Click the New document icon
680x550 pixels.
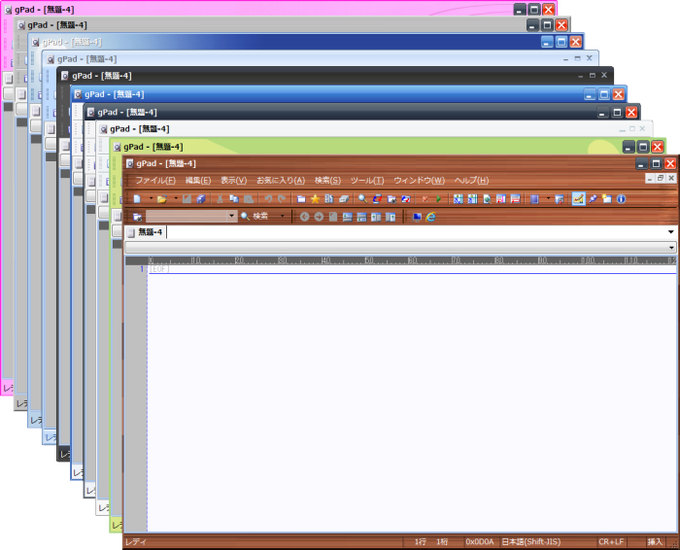click(137, 199)
